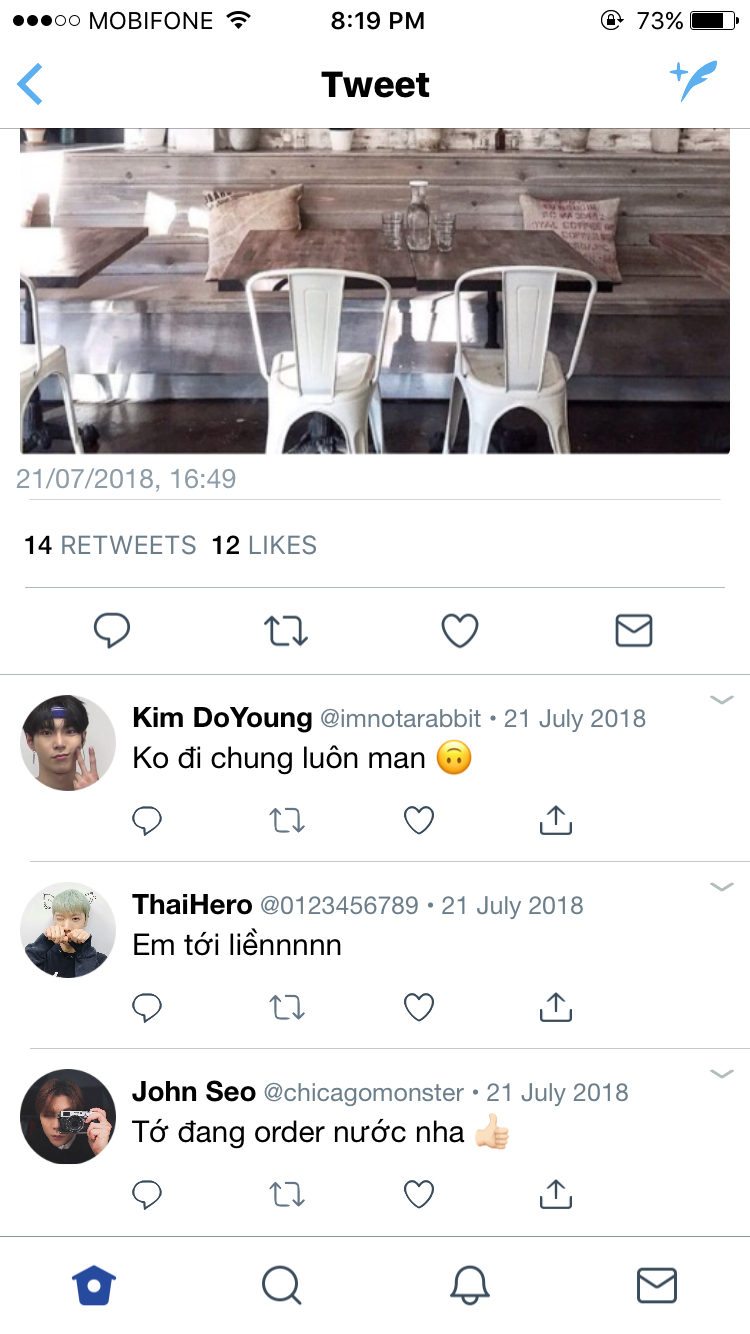Like John Seo's reply
The image size is (750, 1334).
[x=419, y=1194]
